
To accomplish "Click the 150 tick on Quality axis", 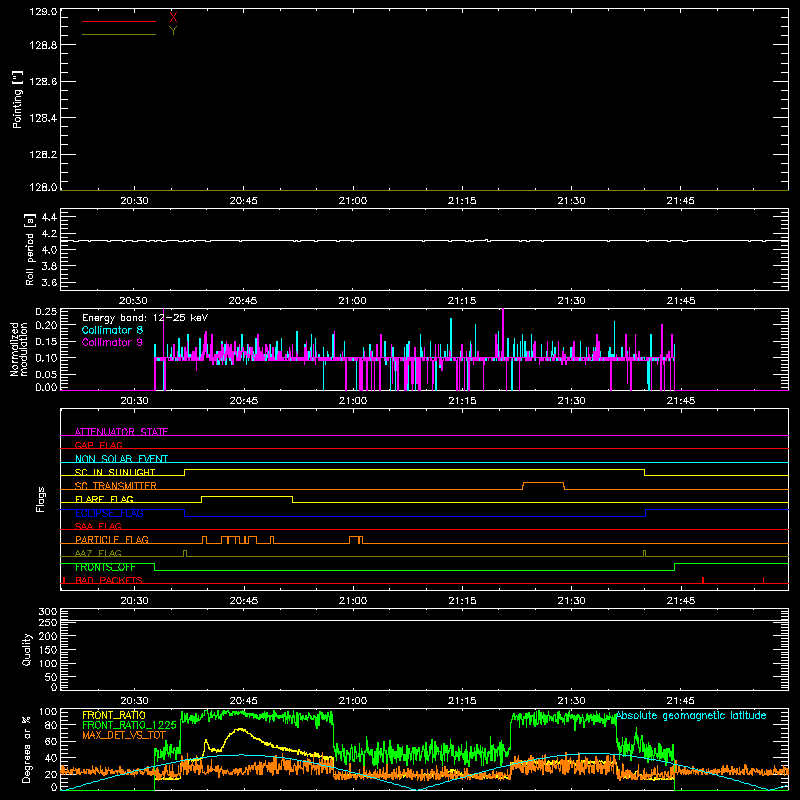I will point(48,650).
